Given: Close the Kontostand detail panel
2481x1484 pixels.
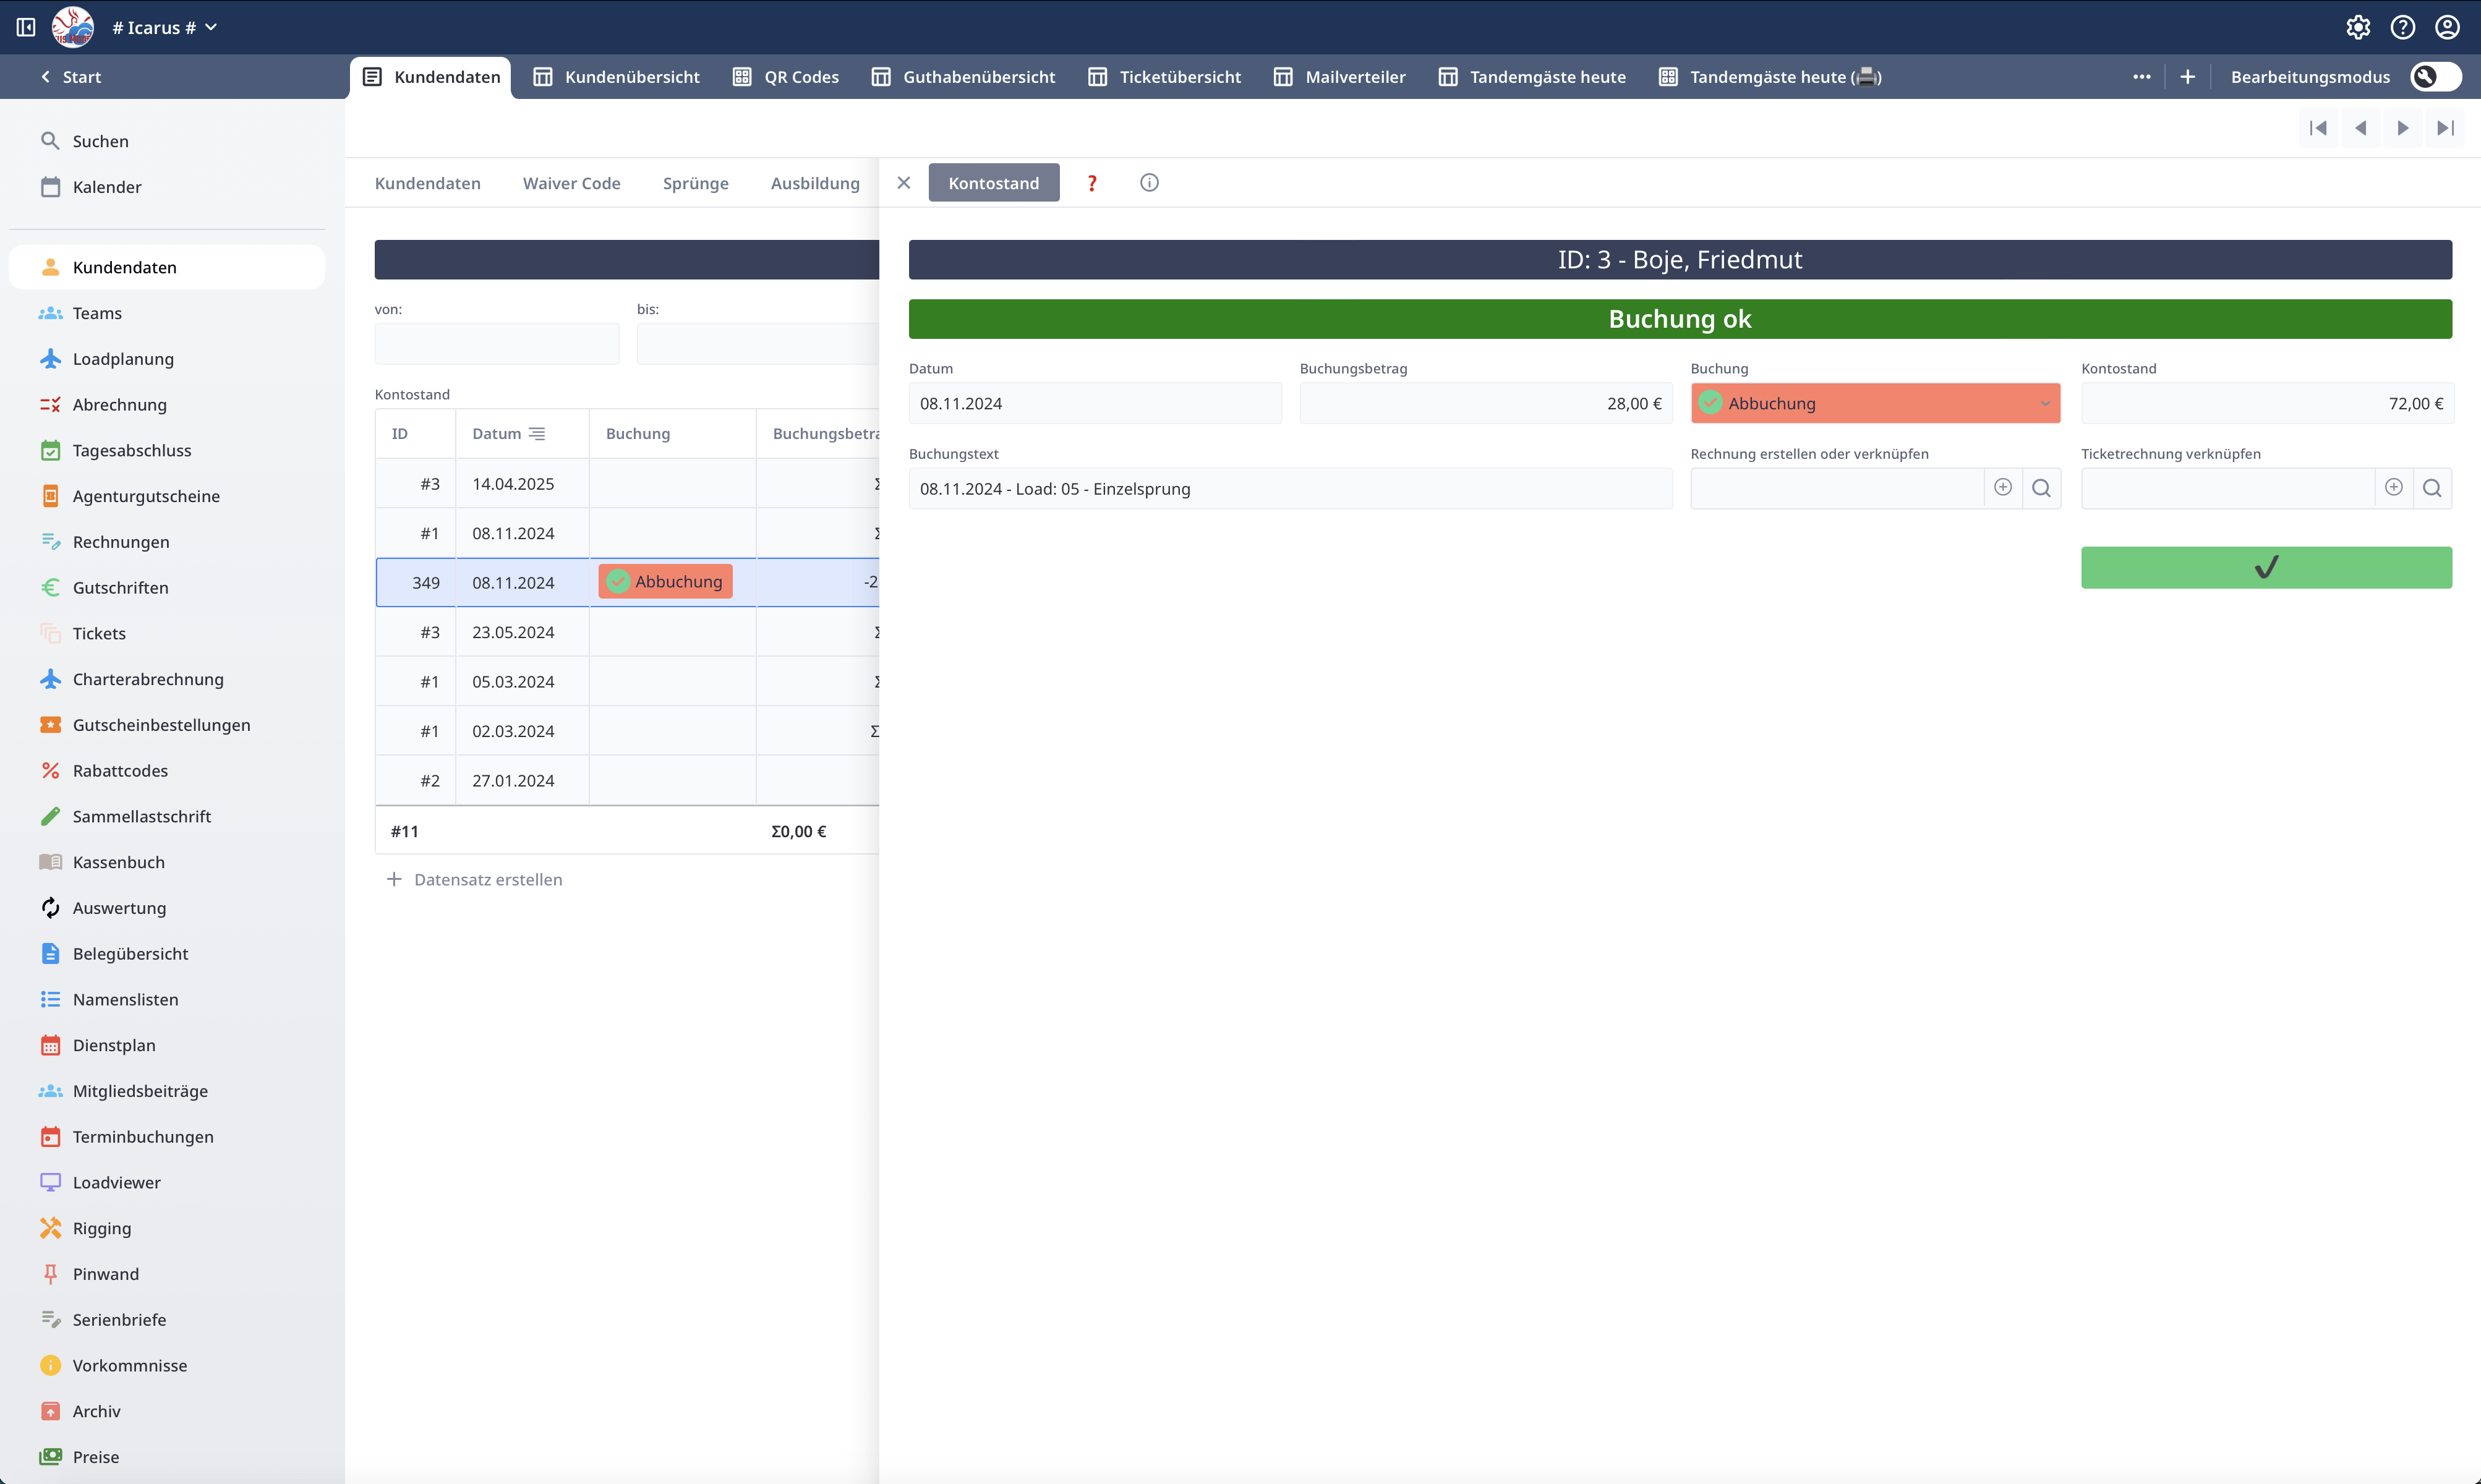Looking at the screenshot, I should [x=903, y=183].
